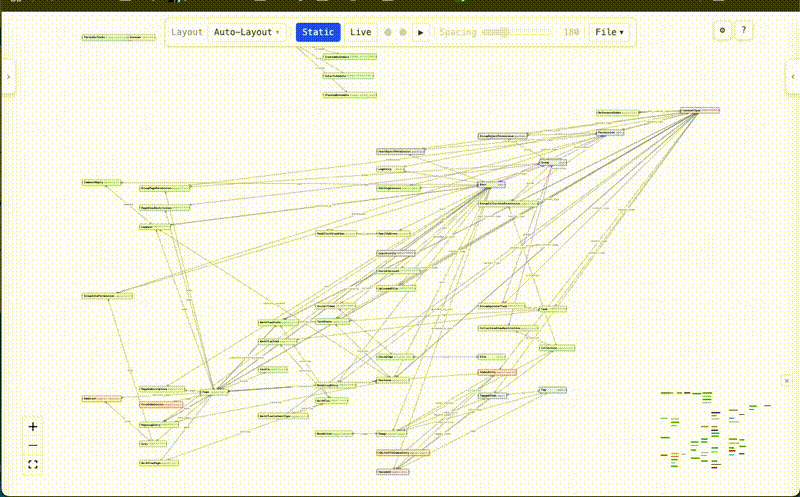This screenshot has width=800, height=497.
Task: Click the Spacing value 180
Action: tap(571, 32)
